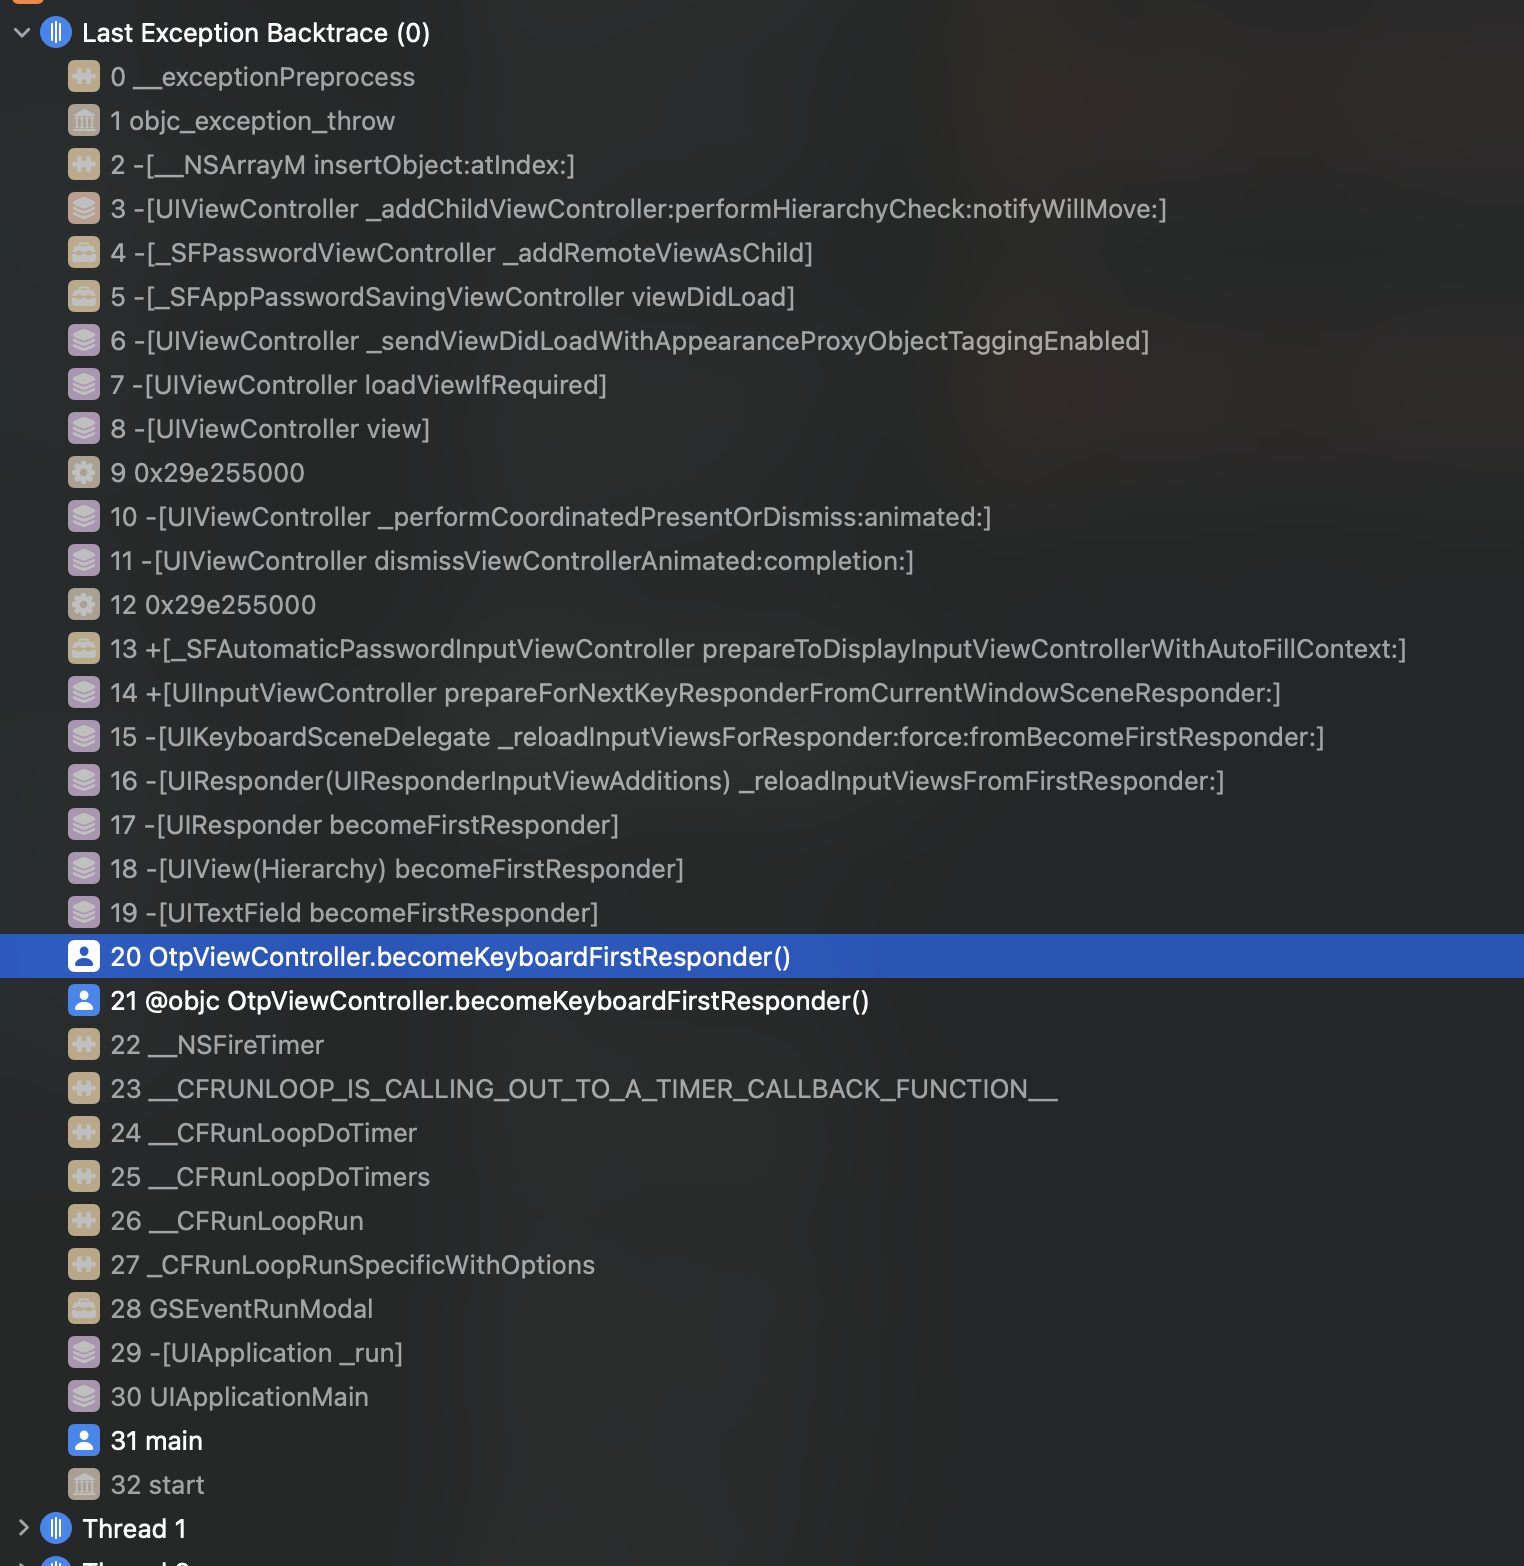Click the UIKit layers icon beside UIApplicationMain
The height and width of the screenshot is (1566, 1524).
84,1396
